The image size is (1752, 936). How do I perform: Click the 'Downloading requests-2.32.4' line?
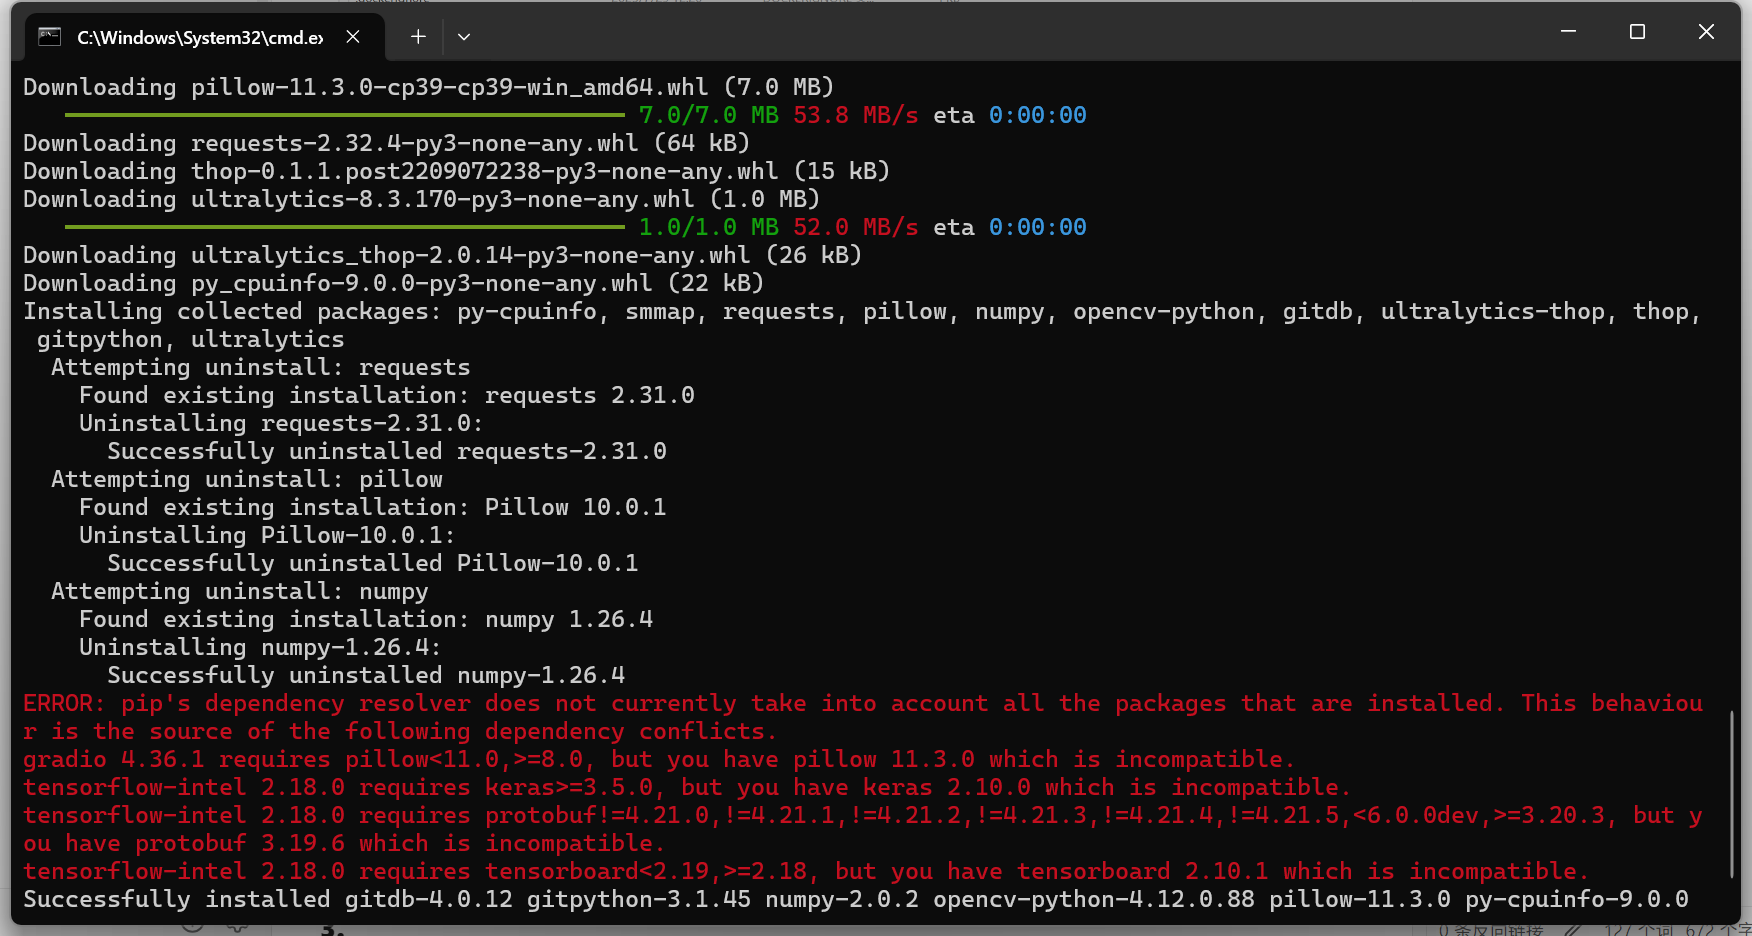point(387,143)
